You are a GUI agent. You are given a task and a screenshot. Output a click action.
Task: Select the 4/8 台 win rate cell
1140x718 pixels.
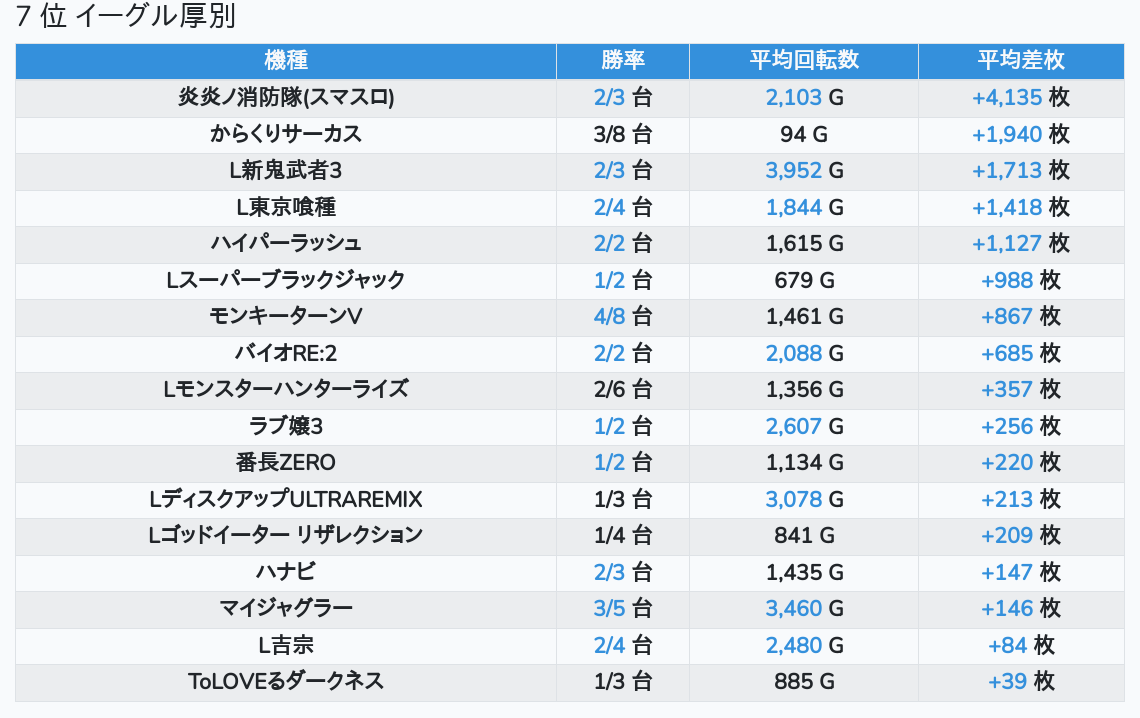pos(622,316)
